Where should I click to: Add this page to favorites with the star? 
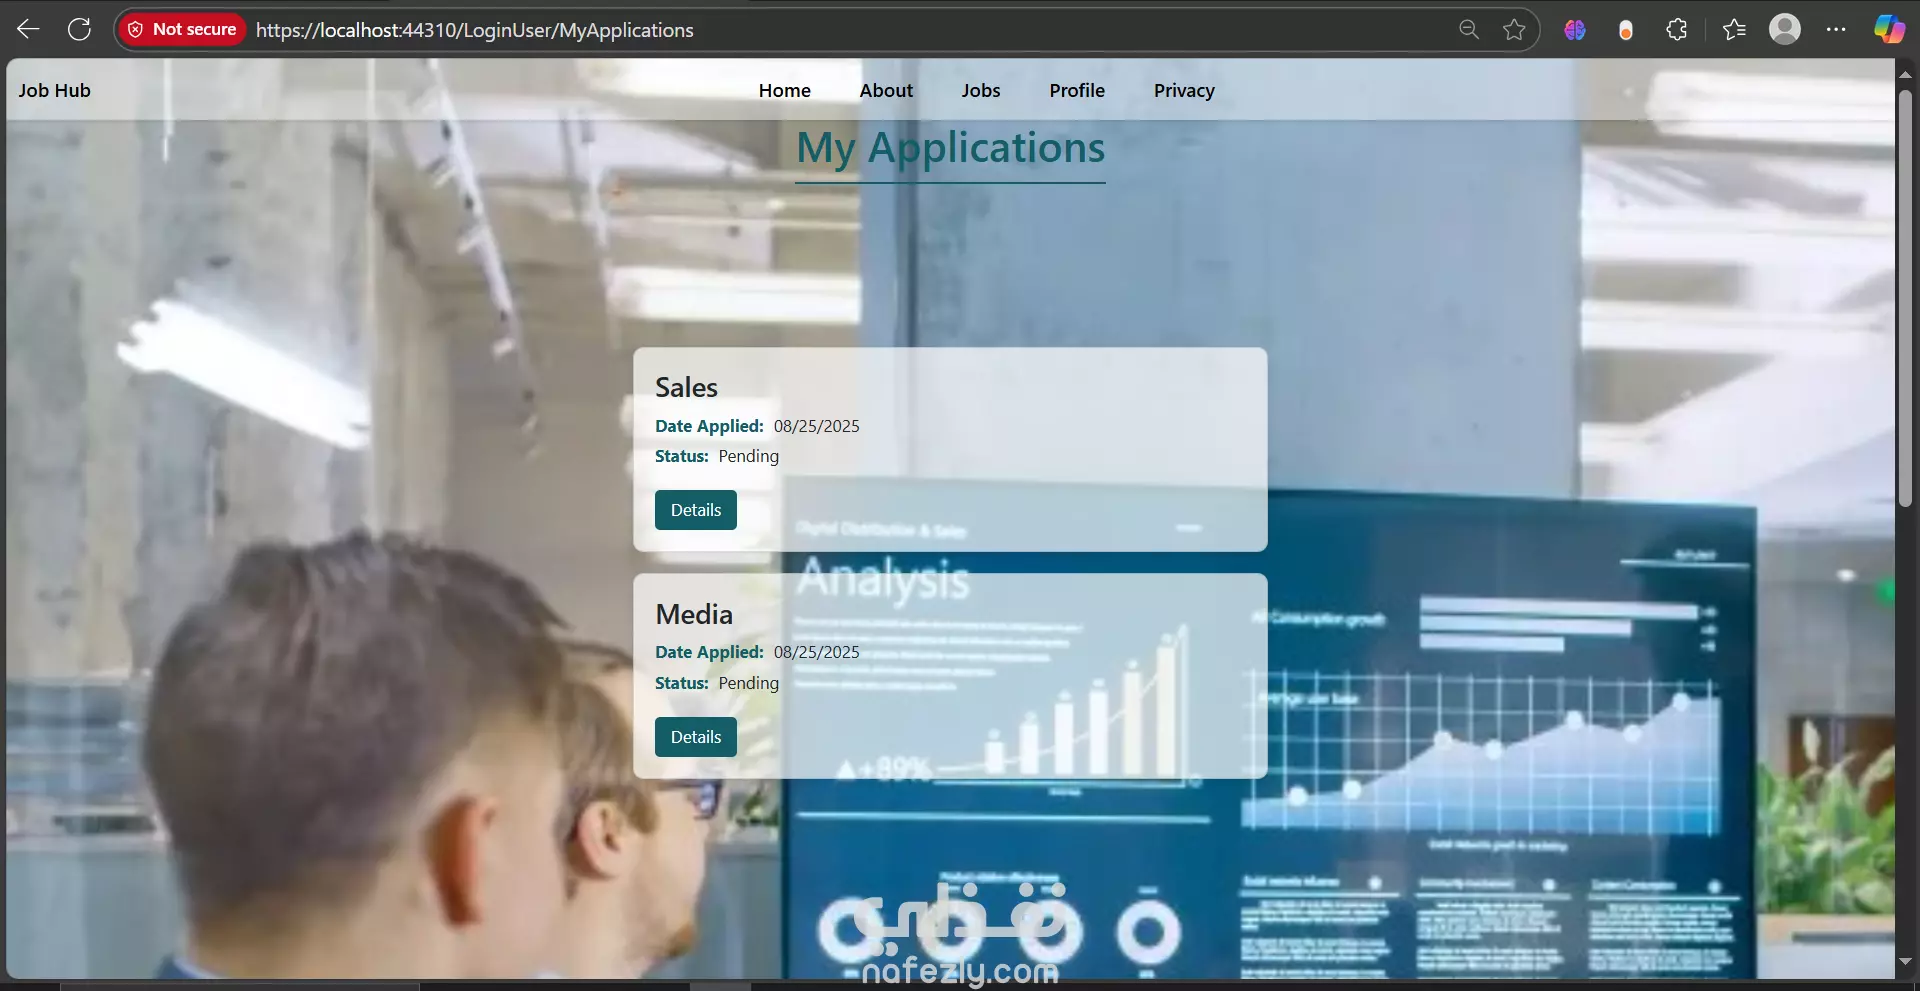coord(1514,30)
